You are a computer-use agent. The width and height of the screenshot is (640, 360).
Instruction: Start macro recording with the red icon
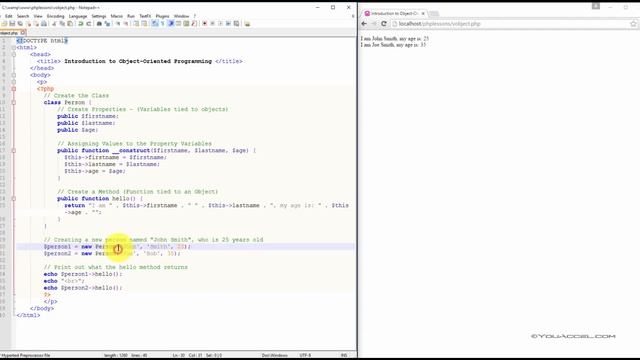tap(204, 24)
